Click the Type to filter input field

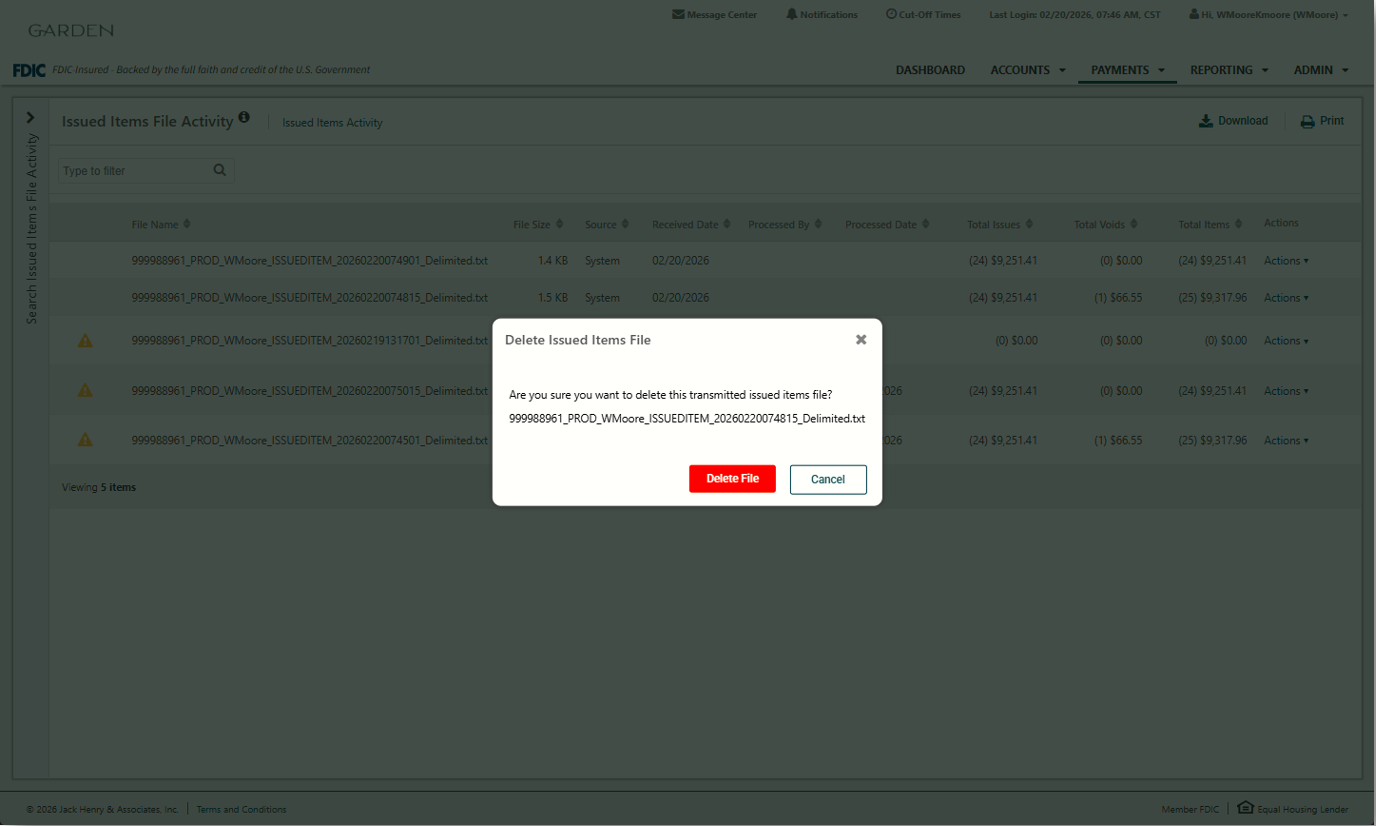(135, 171)
